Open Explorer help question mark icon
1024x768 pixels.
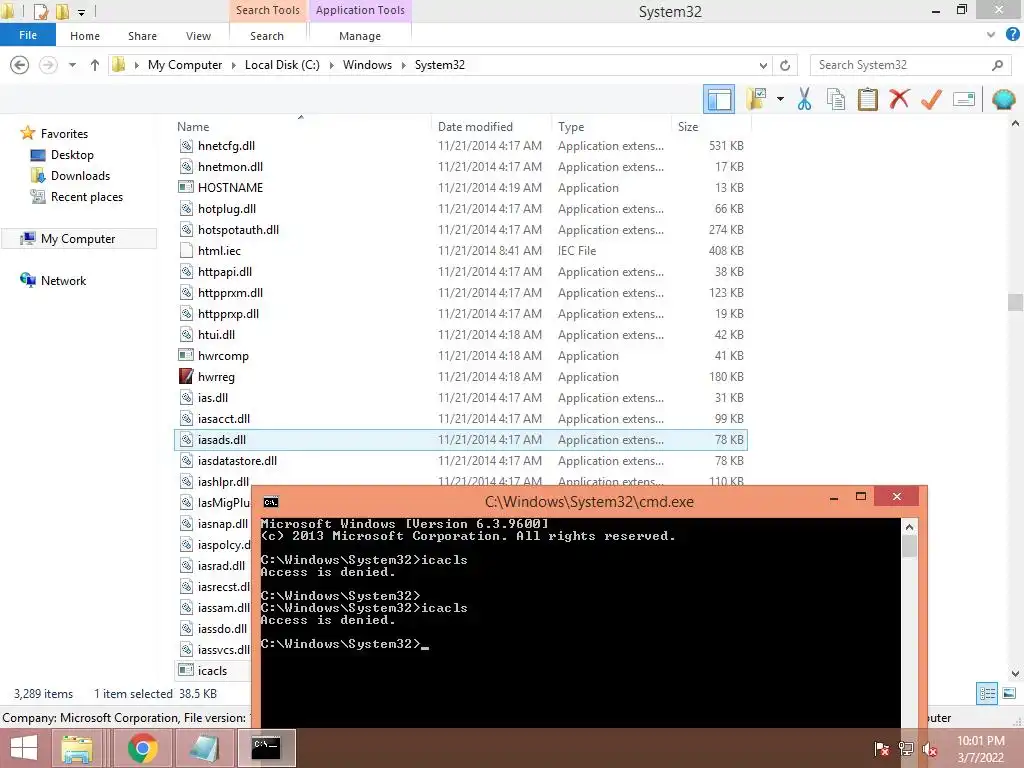(x=1012, y=35)
